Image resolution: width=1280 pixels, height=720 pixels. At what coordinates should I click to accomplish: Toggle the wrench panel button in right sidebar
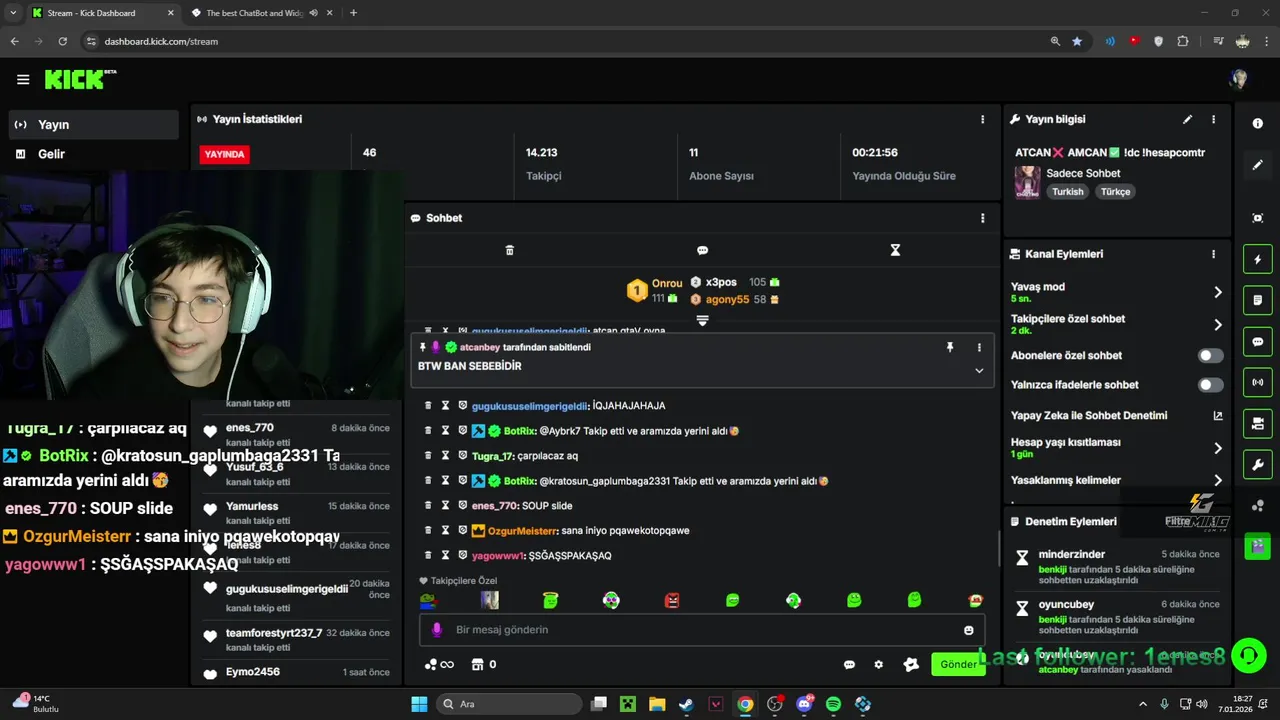click(x=1258, y=464)
